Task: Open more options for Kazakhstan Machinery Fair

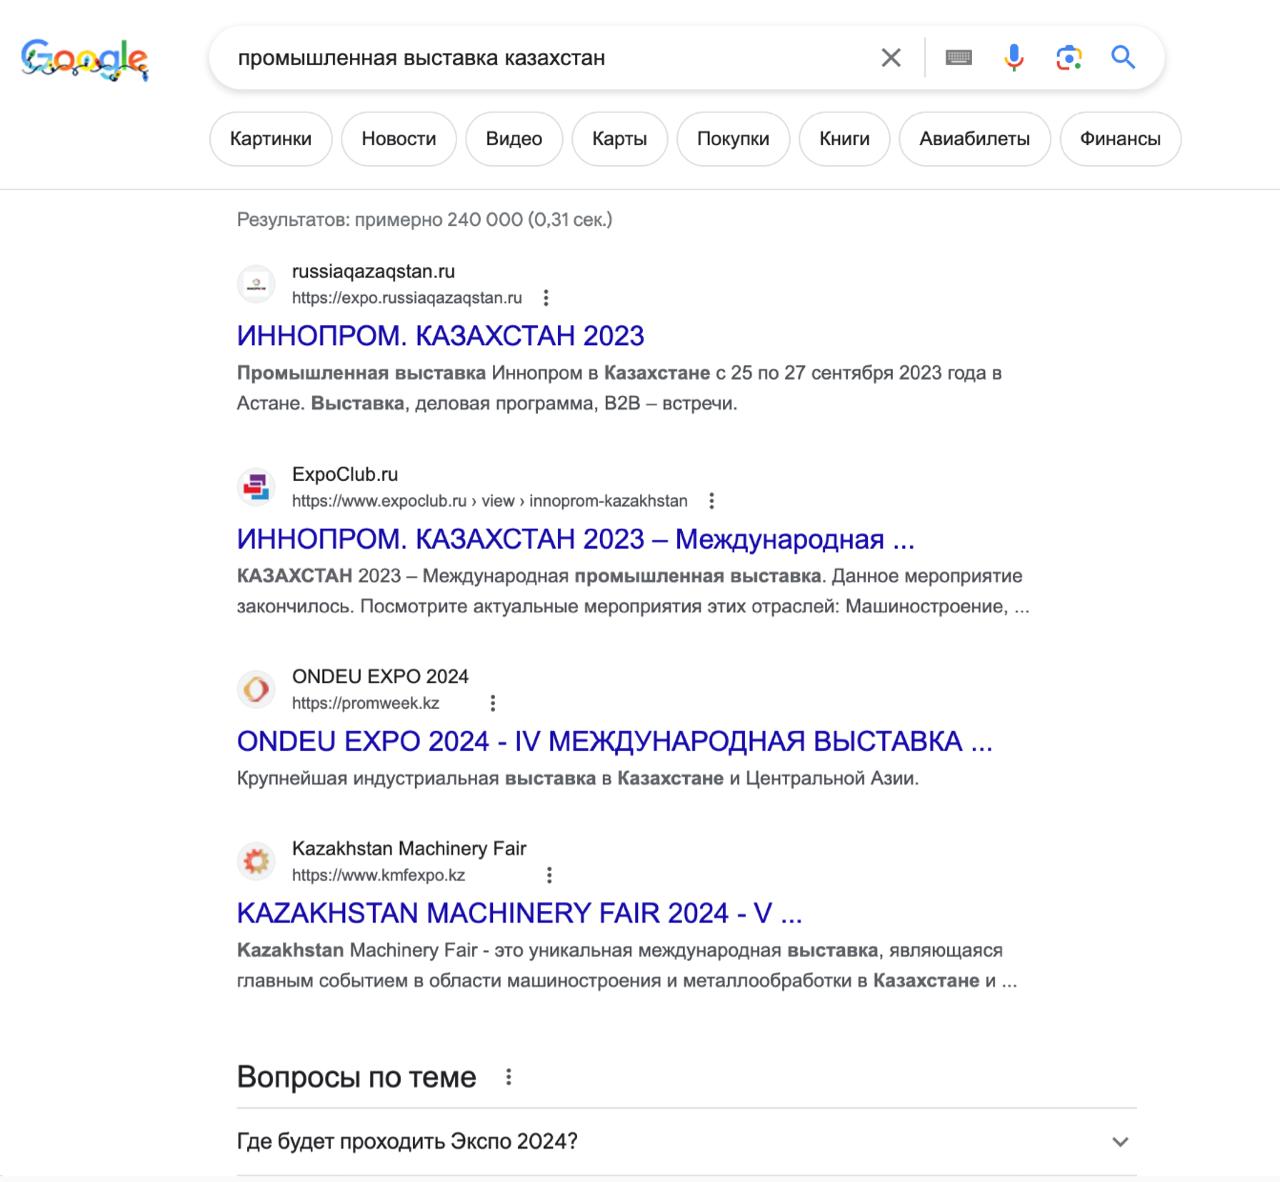Action: point(549,875)
